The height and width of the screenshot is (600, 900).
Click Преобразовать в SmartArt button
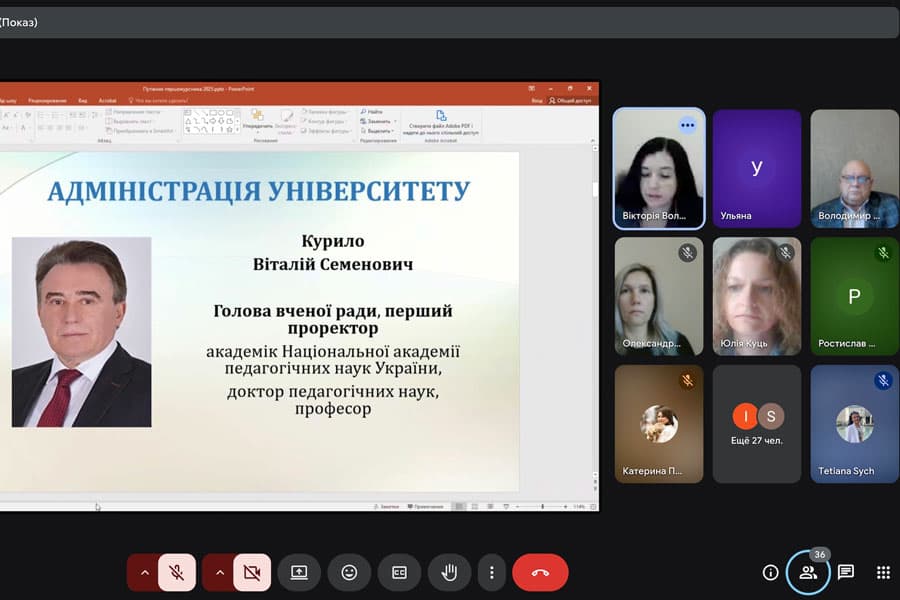coord(140,131)
